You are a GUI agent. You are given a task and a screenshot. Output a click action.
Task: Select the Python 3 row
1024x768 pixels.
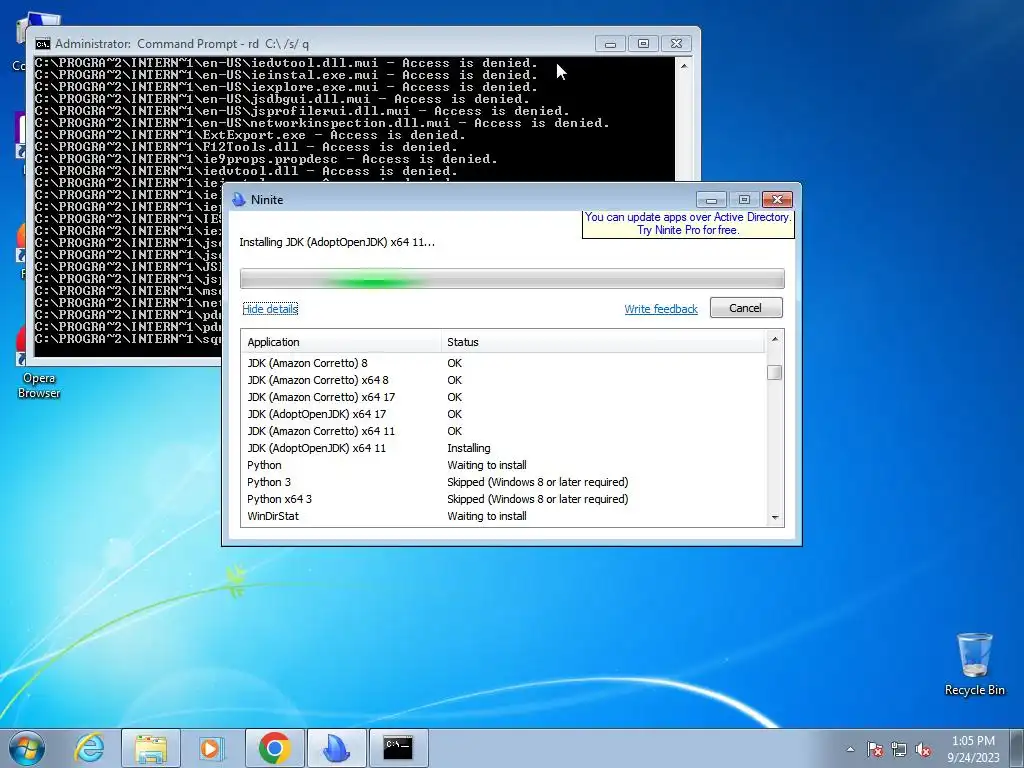tap(503, 482)
